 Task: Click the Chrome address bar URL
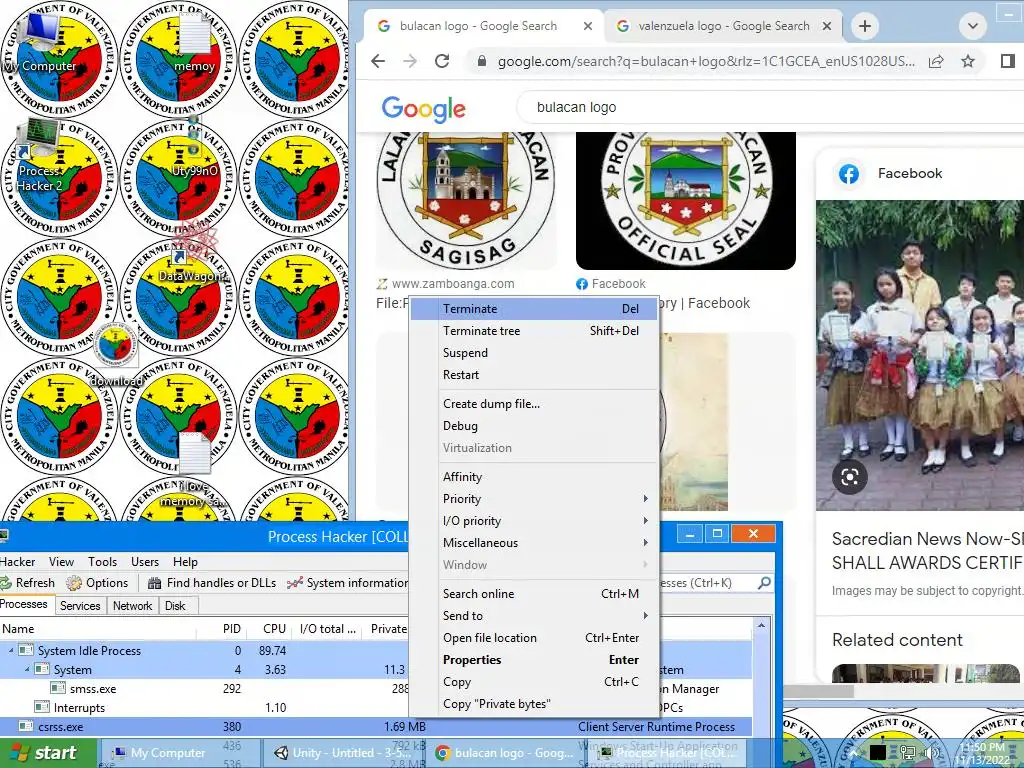[x=705, y=61]
